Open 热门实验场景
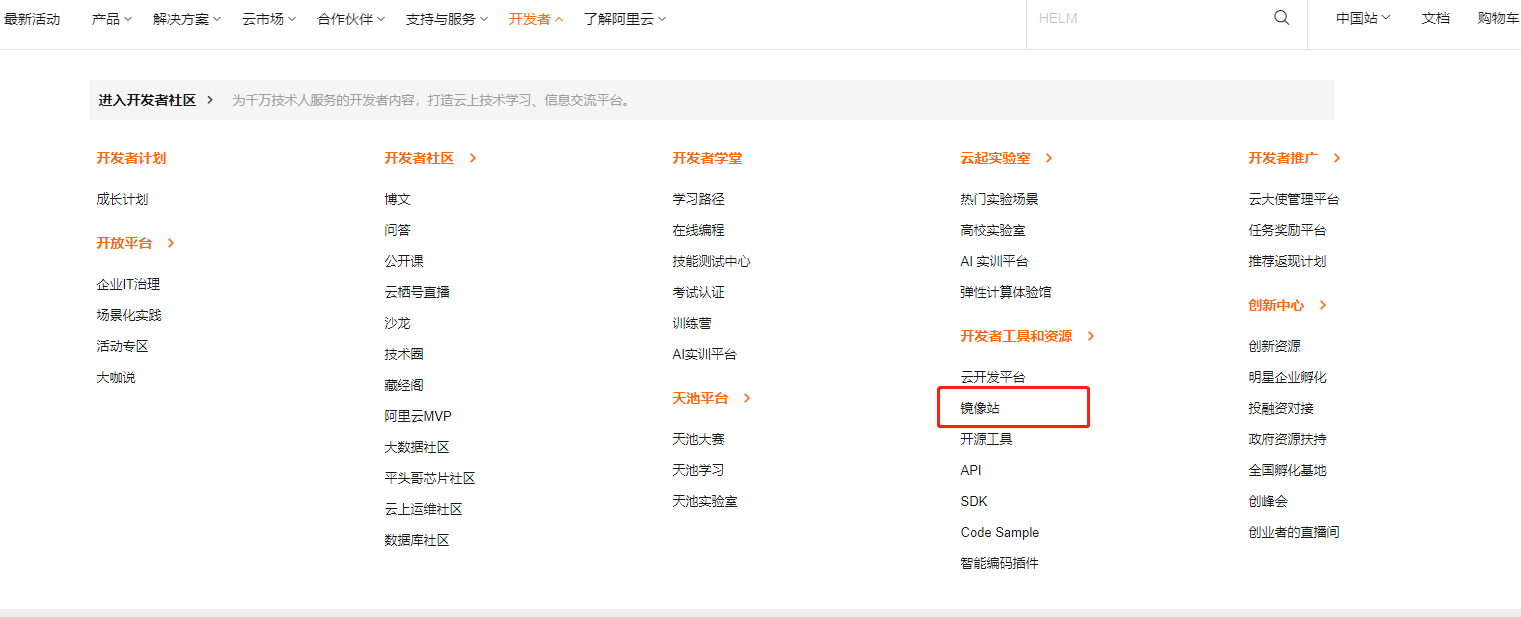Viewport: 1521px width, 617px height. [x=999, y=199]
